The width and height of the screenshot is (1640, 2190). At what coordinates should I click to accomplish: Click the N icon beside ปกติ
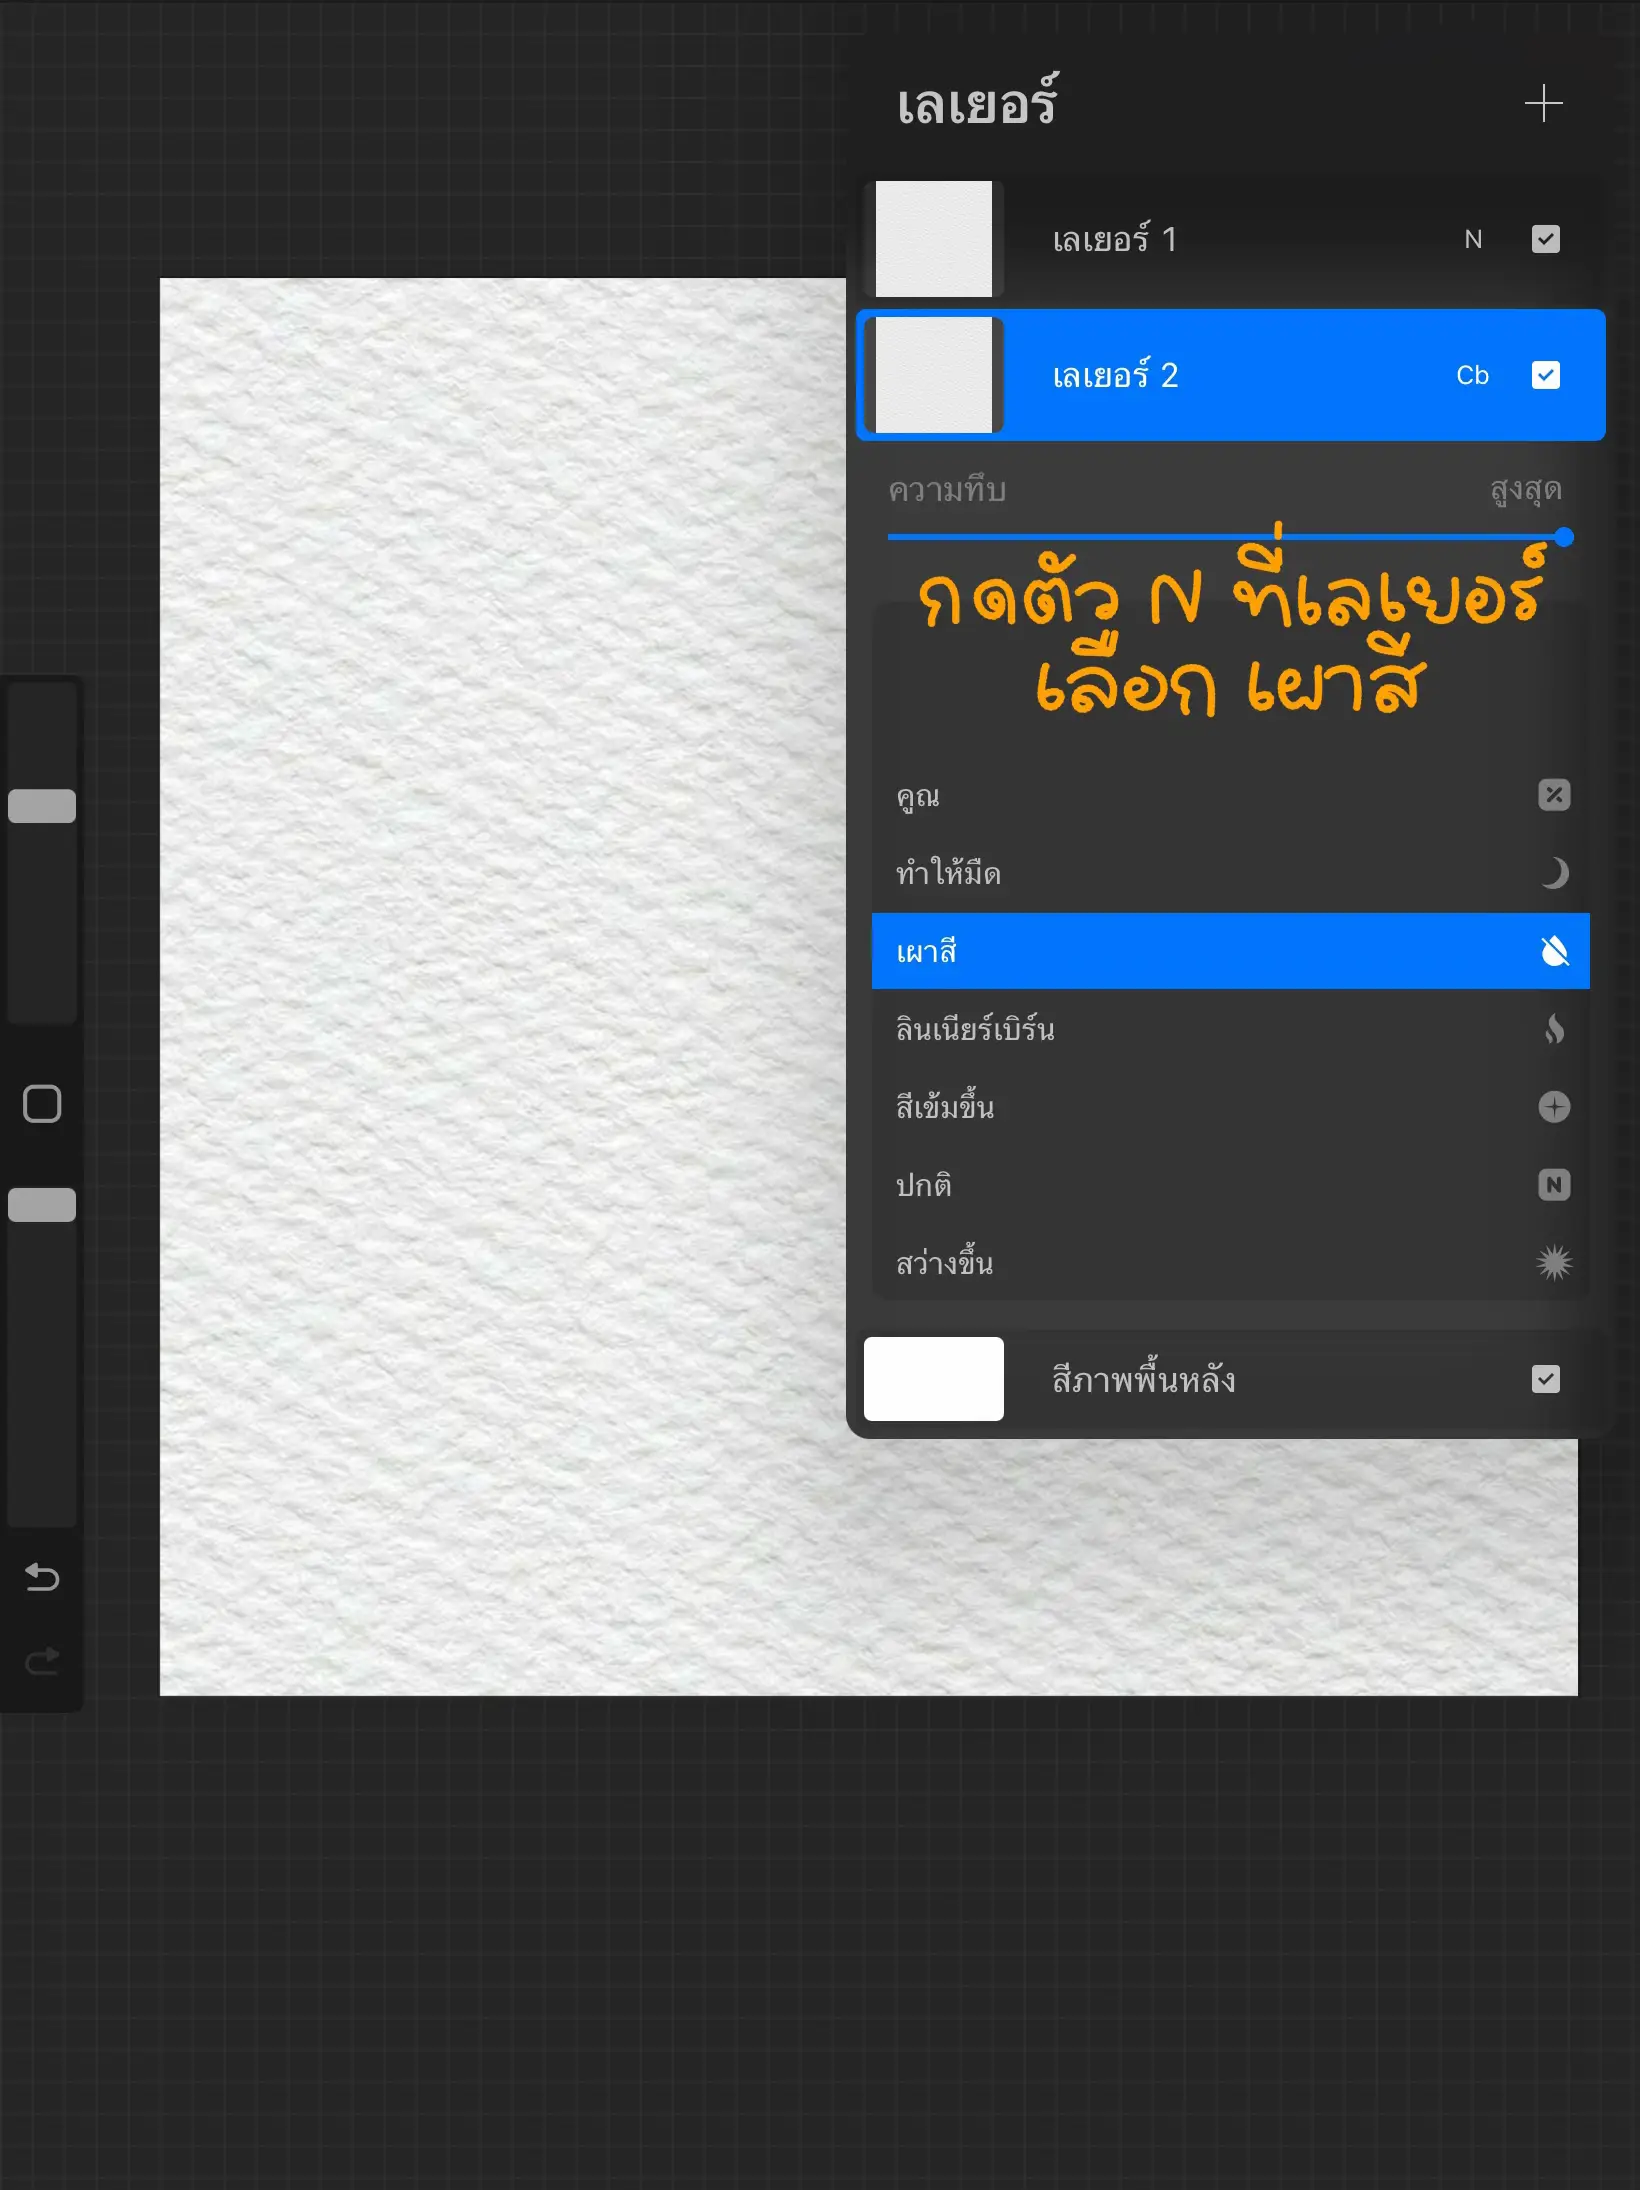coord(1553,1185)
